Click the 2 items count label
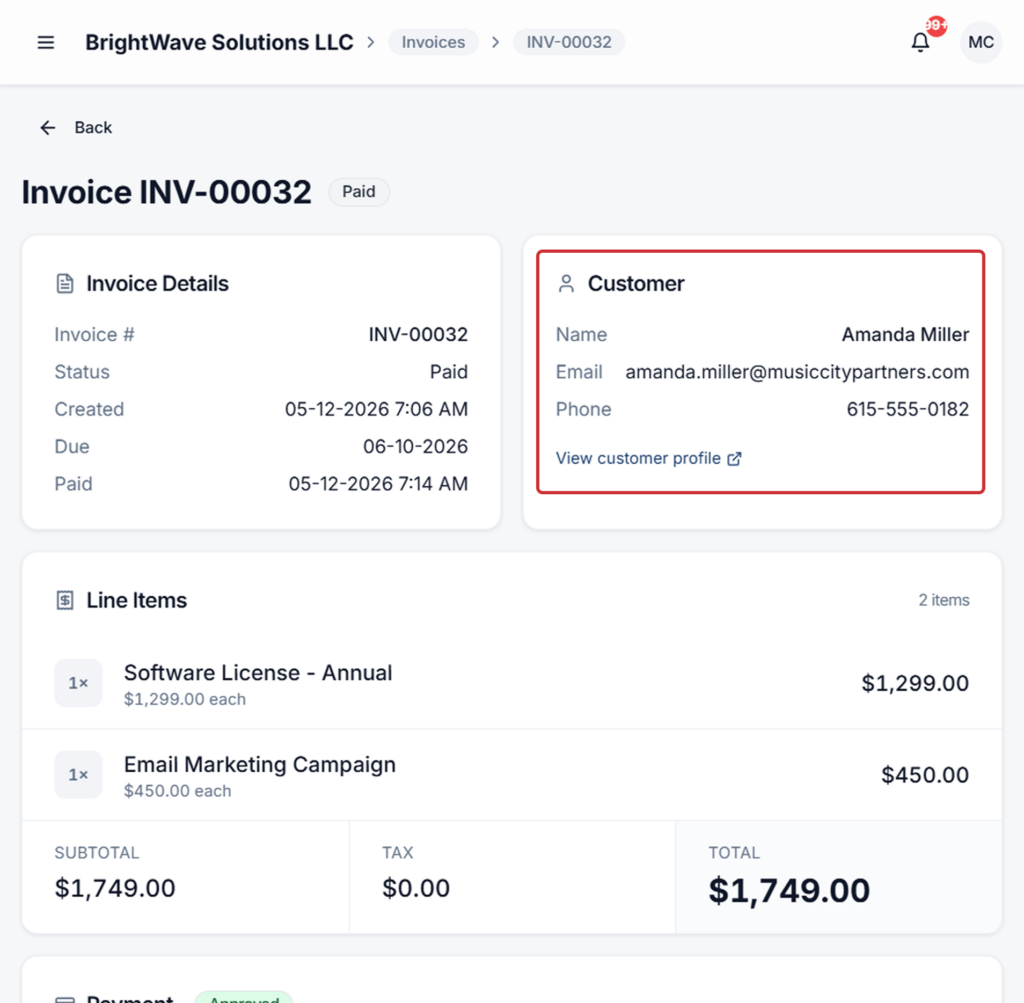This screenshot has width=1024, height=1003. tap(944, 600)
